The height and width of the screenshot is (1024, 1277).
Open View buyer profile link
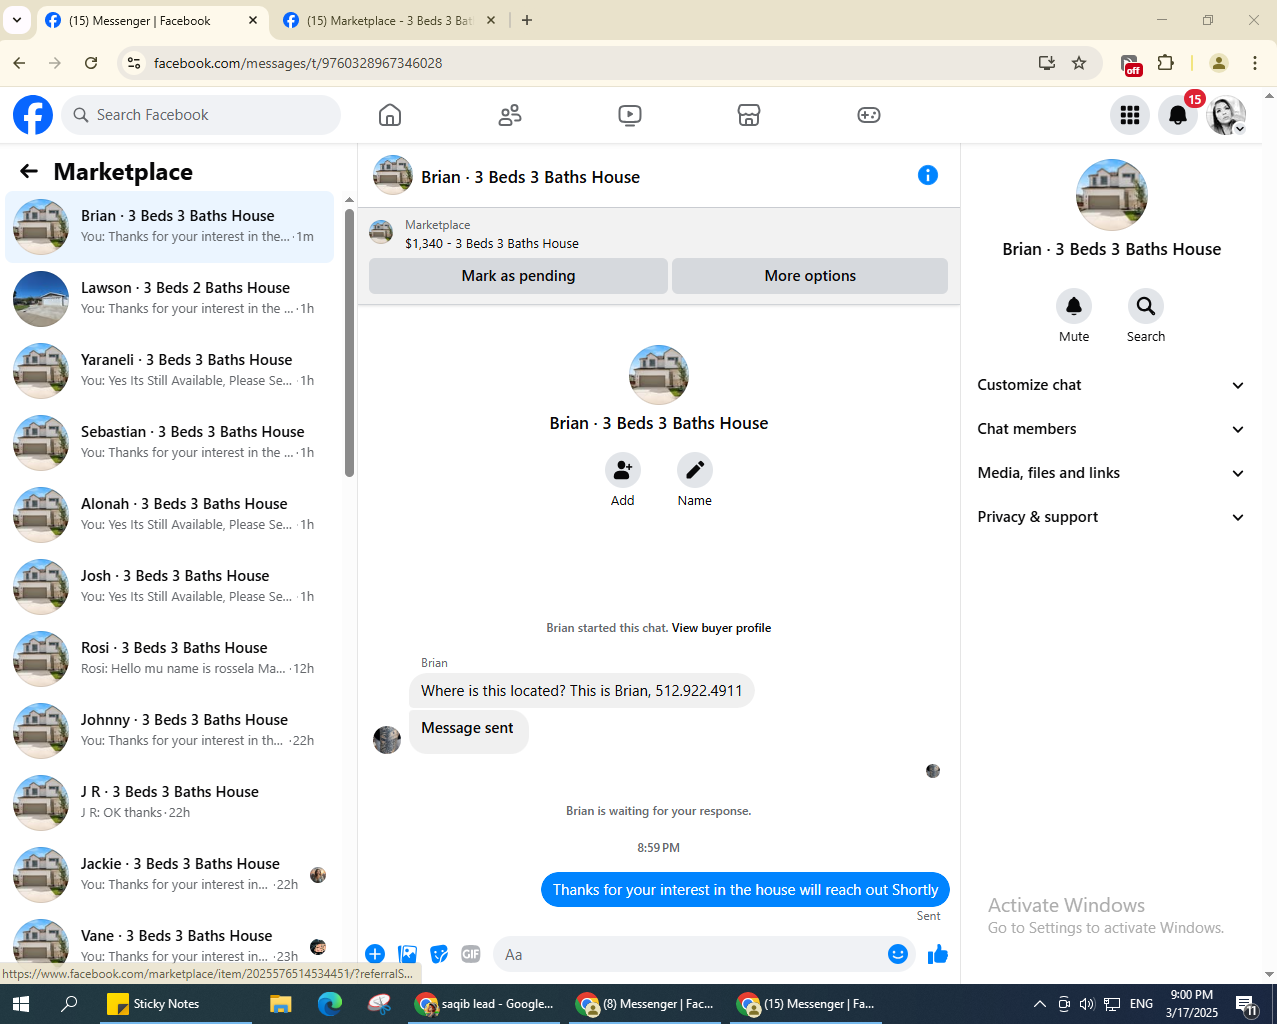click(x=721, y=628)
